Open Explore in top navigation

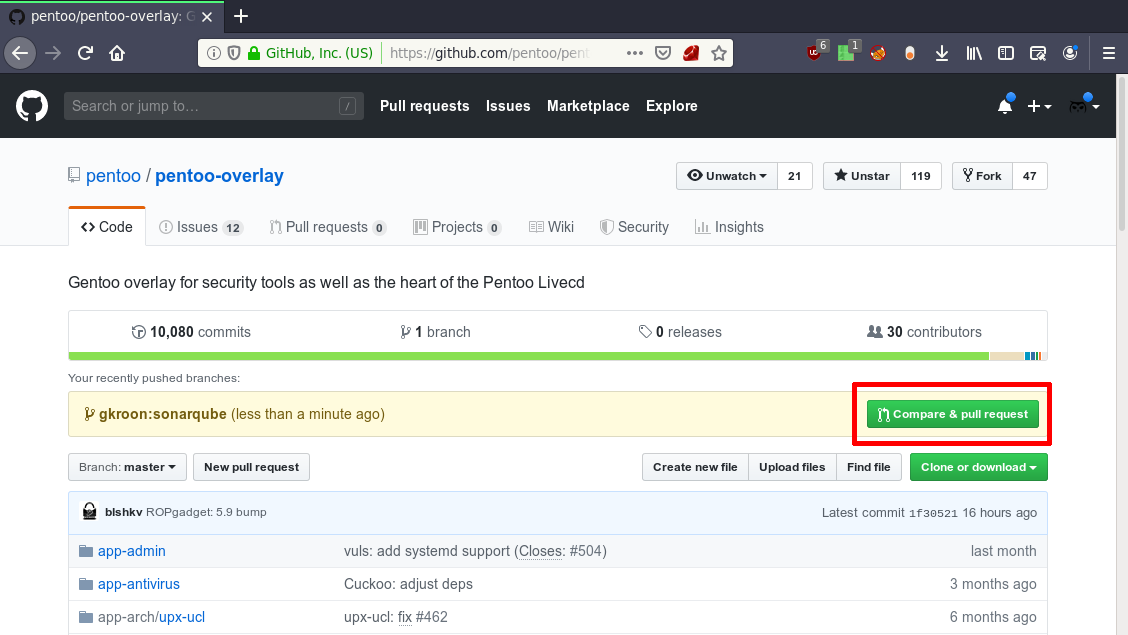click(671, 106)
